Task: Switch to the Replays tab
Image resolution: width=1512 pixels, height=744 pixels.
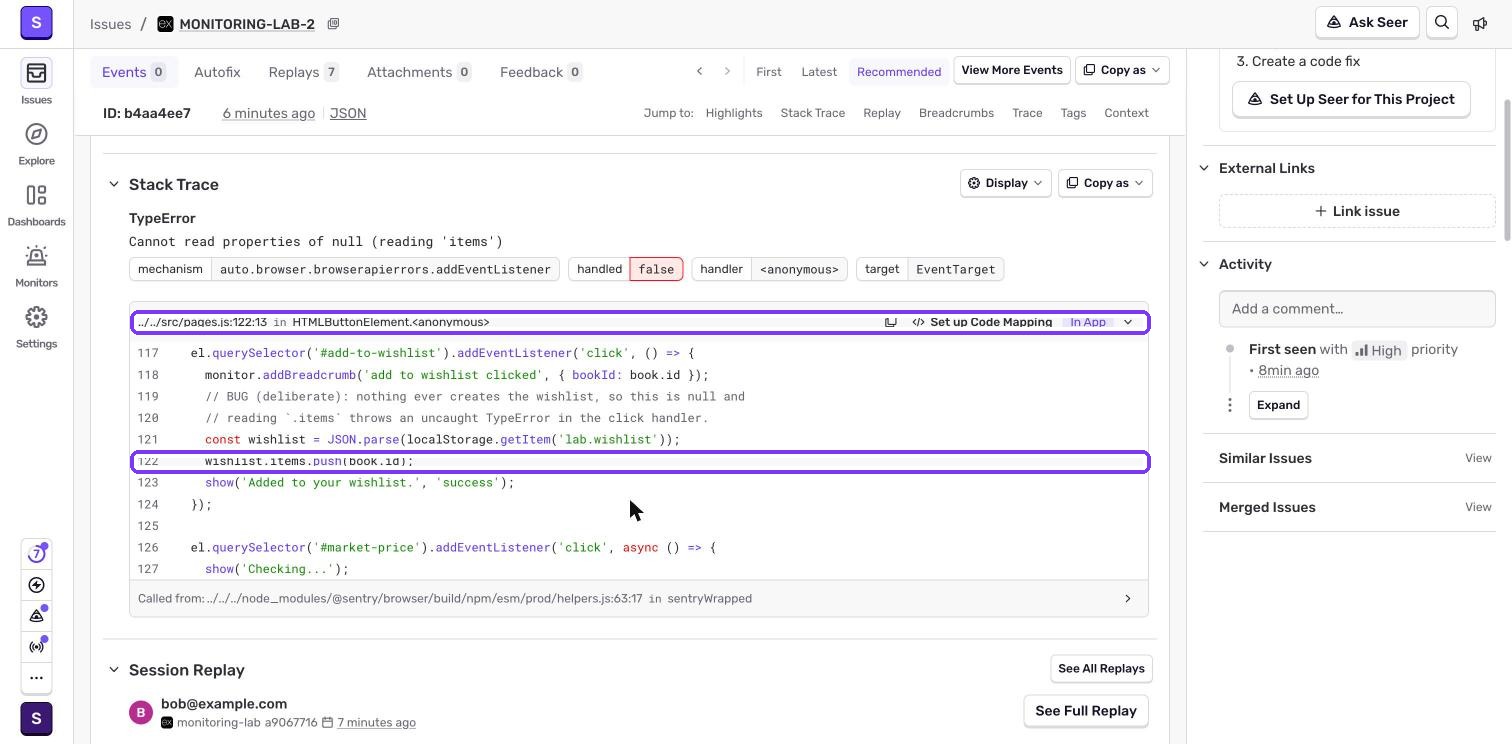Action: [x=303, y=72]
